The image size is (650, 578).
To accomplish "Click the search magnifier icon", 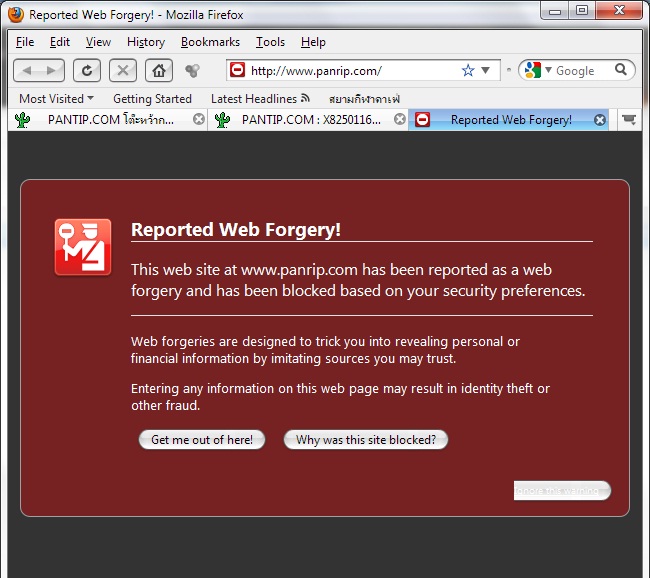I will coord(621,70).
